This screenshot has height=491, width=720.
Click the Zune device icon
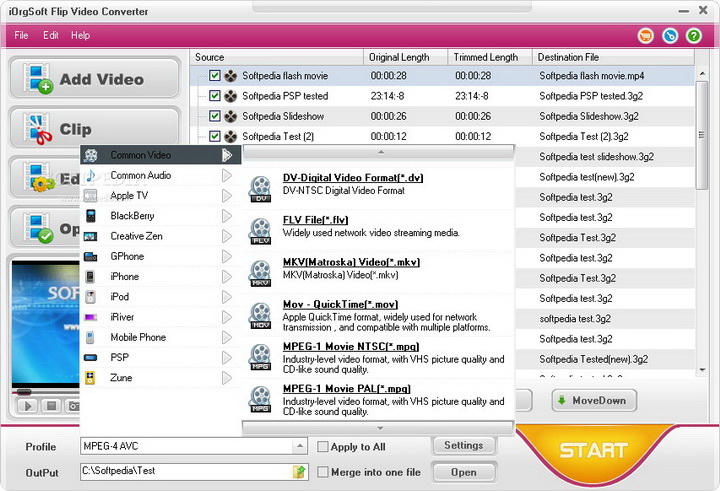coord(90,378)
